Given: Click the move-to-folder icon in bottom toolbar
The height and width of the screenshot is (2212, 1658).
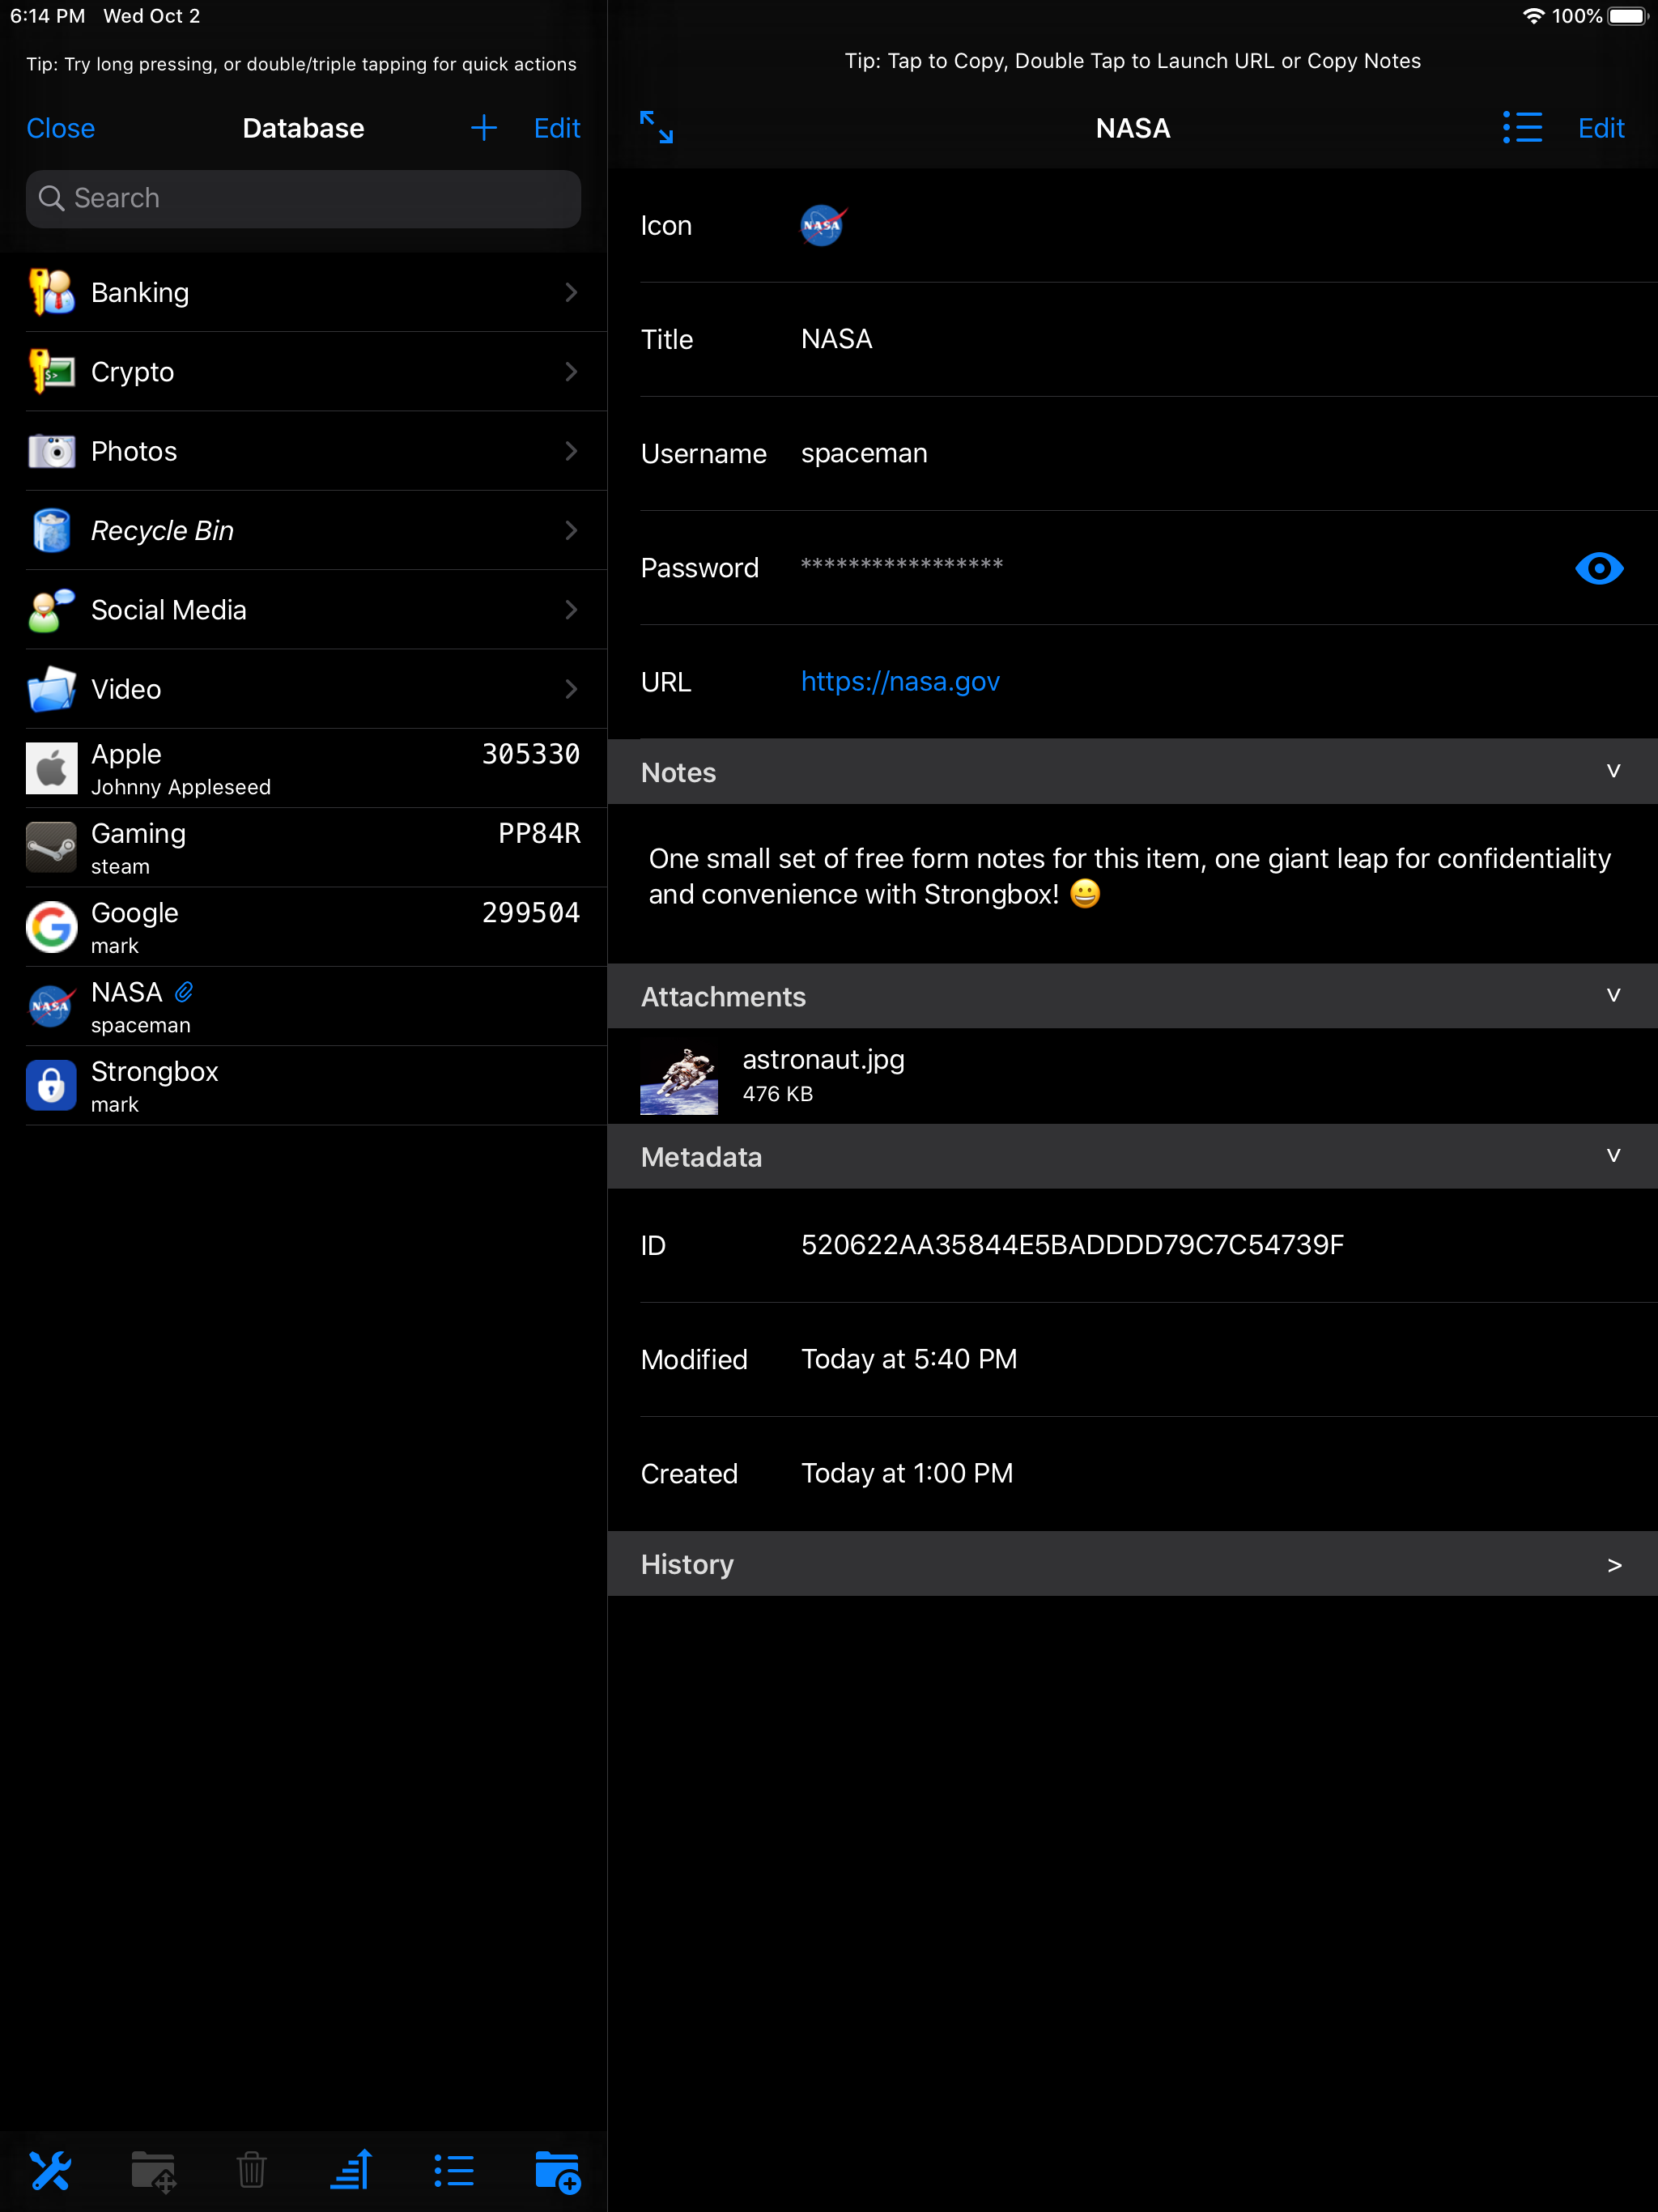Looking at the screenshot, I should 153,2171.
